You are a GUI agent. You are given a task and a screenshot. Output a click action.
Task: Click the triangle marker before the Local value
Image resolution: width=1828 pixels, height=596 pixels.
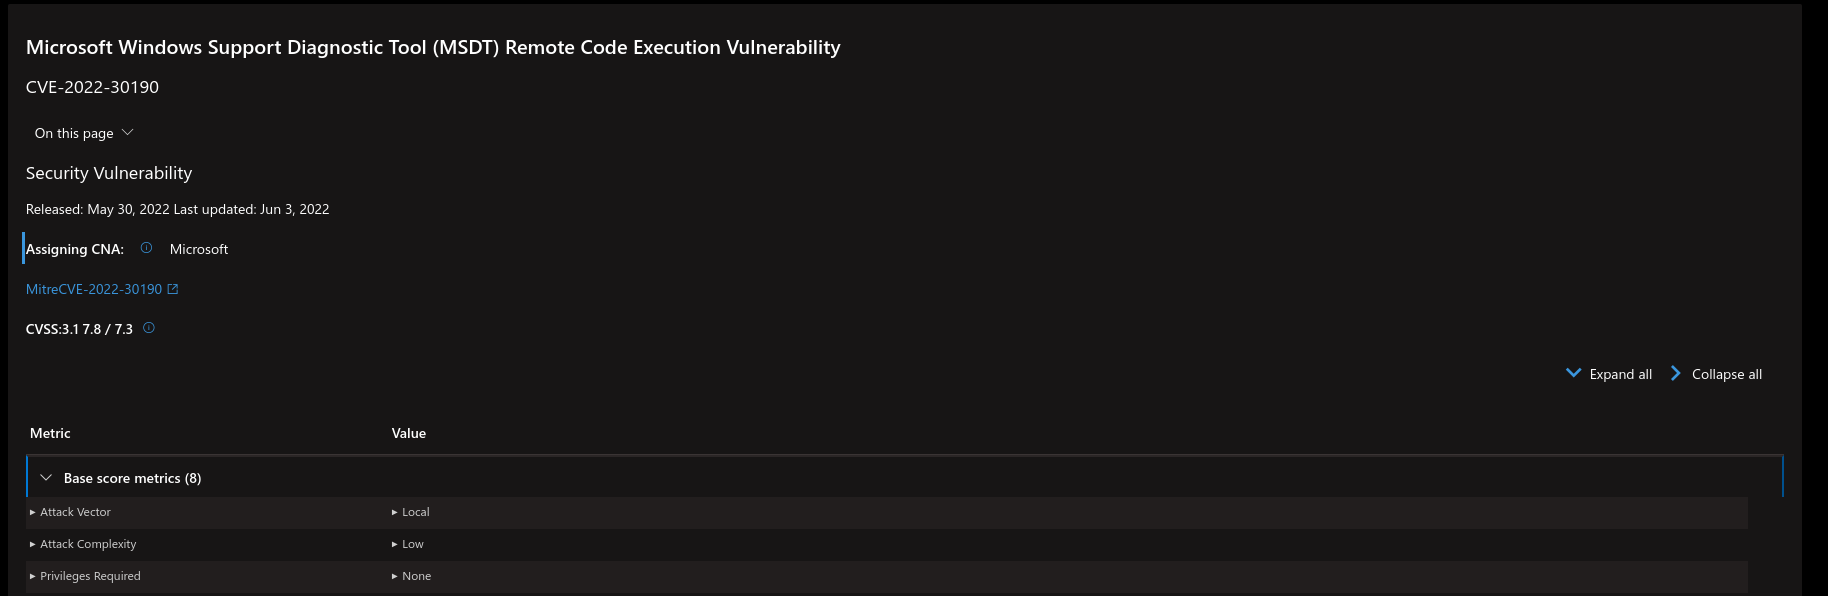tap(395, 512)
